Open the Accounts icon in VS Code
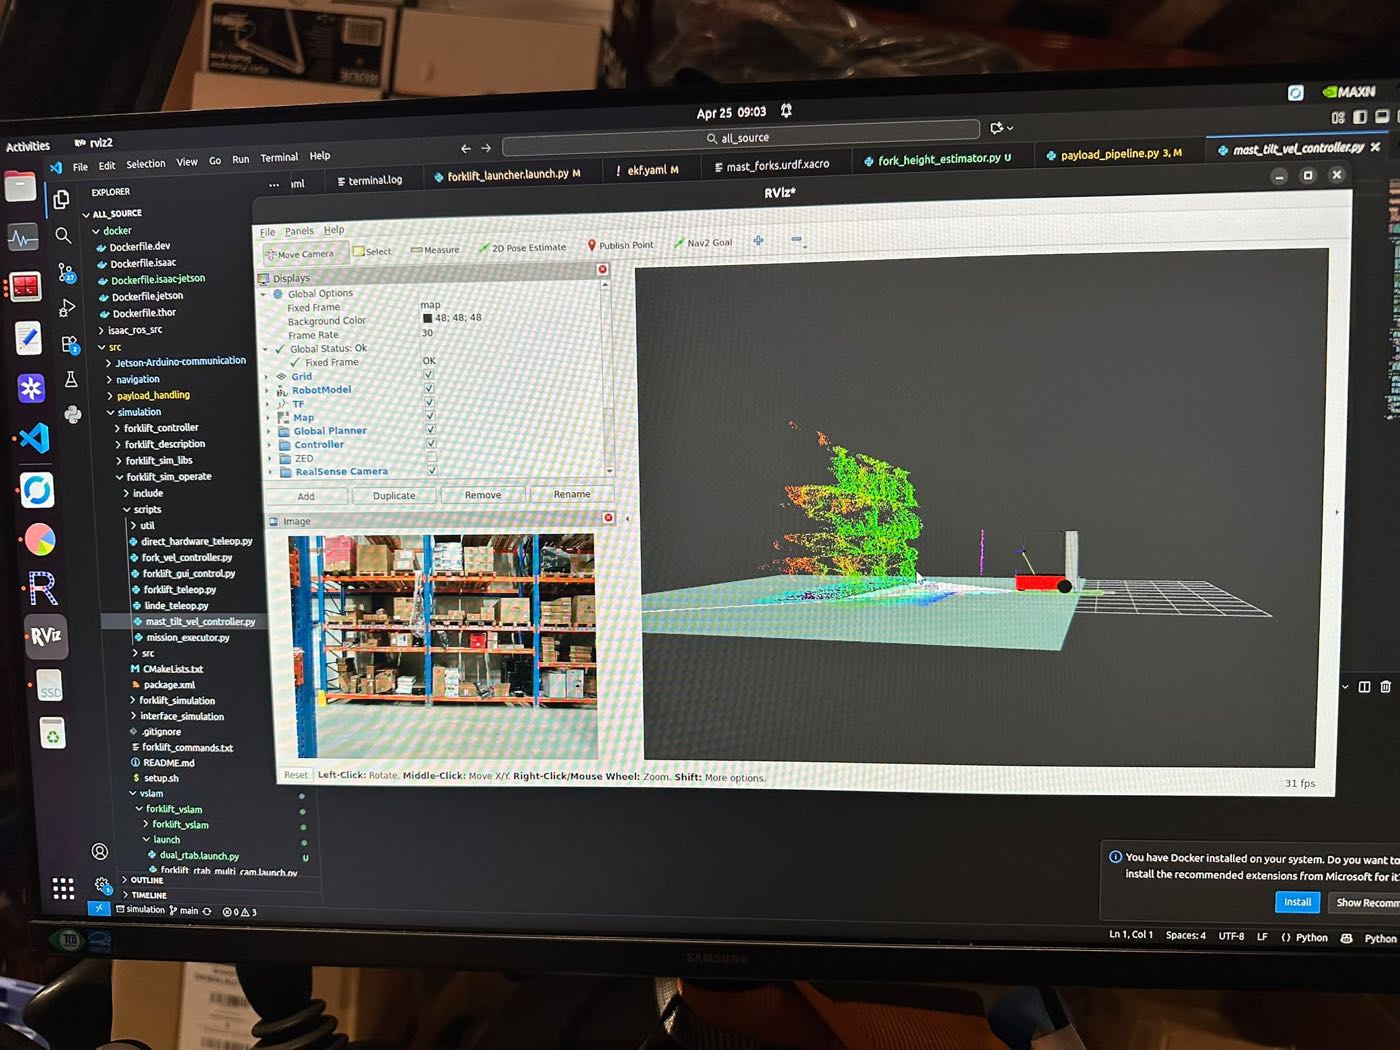The height and width of the screenshot is (1050, 1400). (100, 851)
